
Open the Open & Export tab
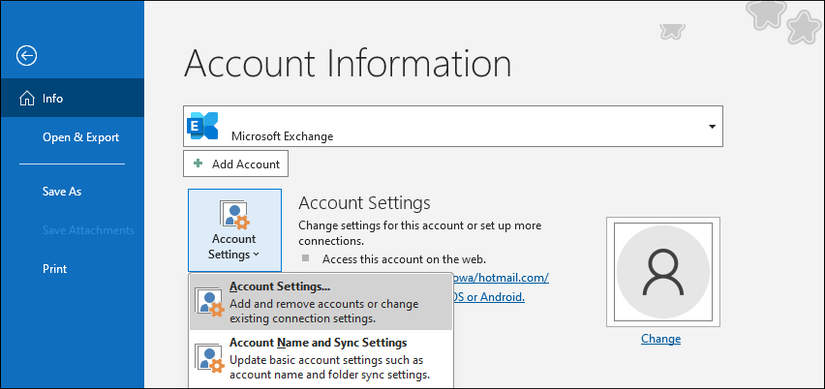pyautogui.click(x=72, y=137)
